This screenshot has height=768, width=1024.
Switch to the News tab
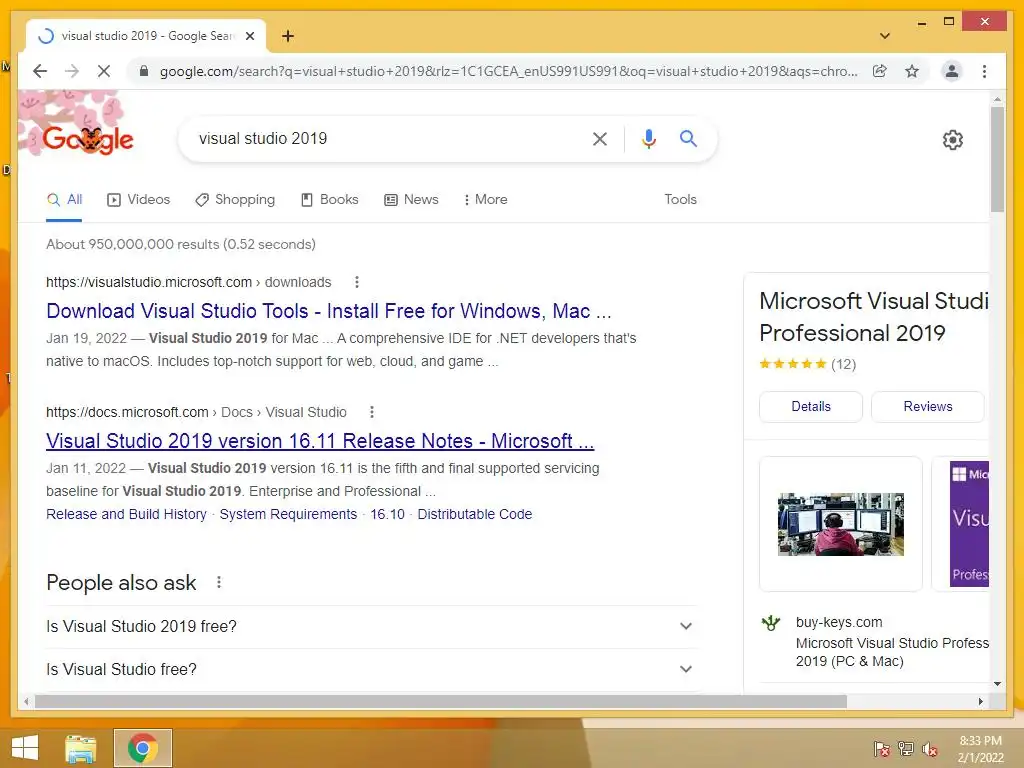pos(411,200)
